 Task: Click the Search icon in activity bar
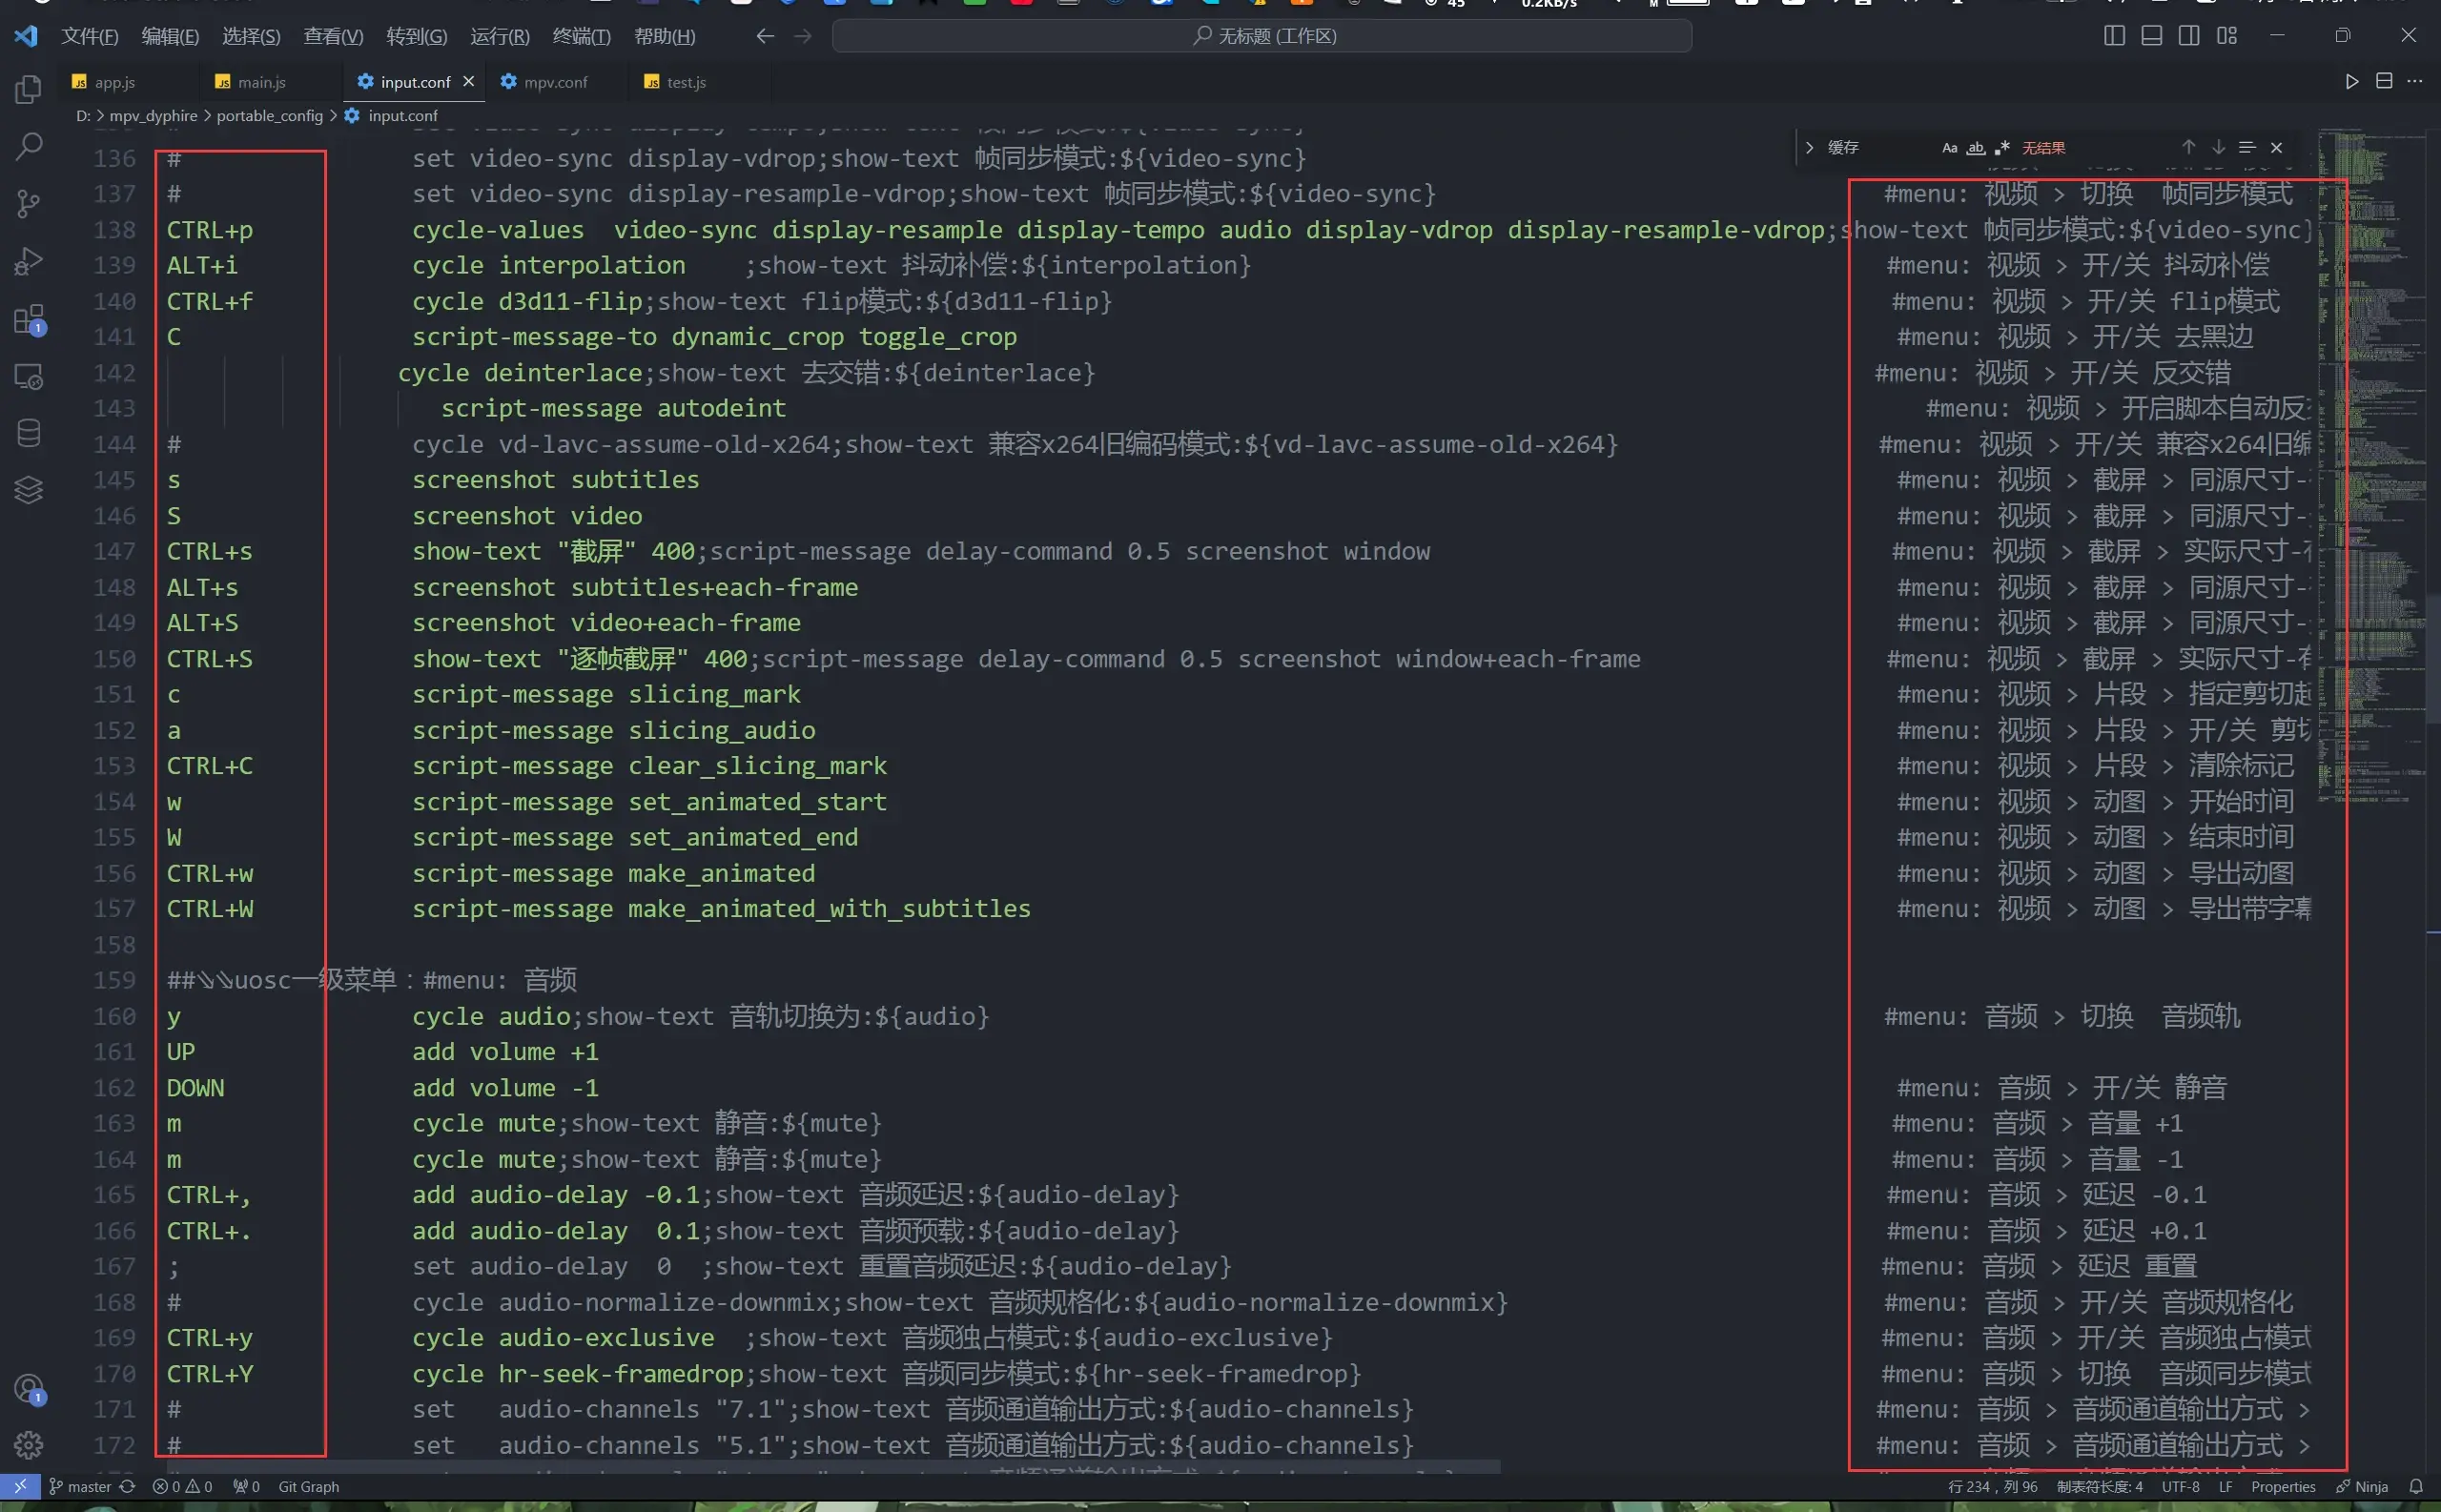[28, 147]
